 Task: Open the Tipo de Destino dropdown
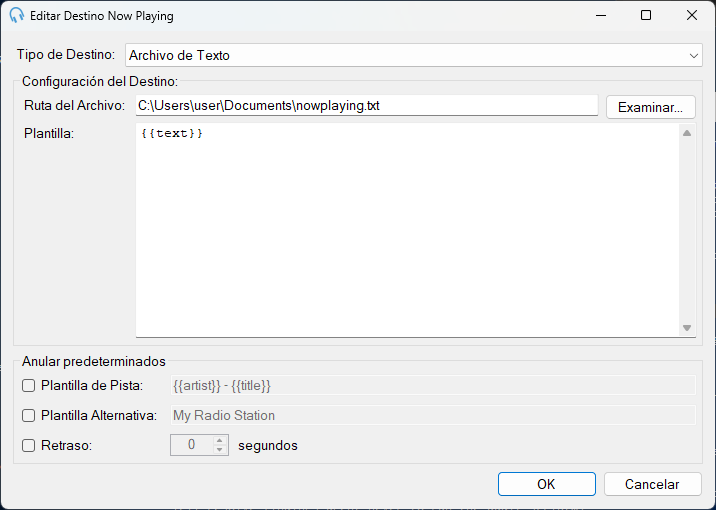[414, 55]
